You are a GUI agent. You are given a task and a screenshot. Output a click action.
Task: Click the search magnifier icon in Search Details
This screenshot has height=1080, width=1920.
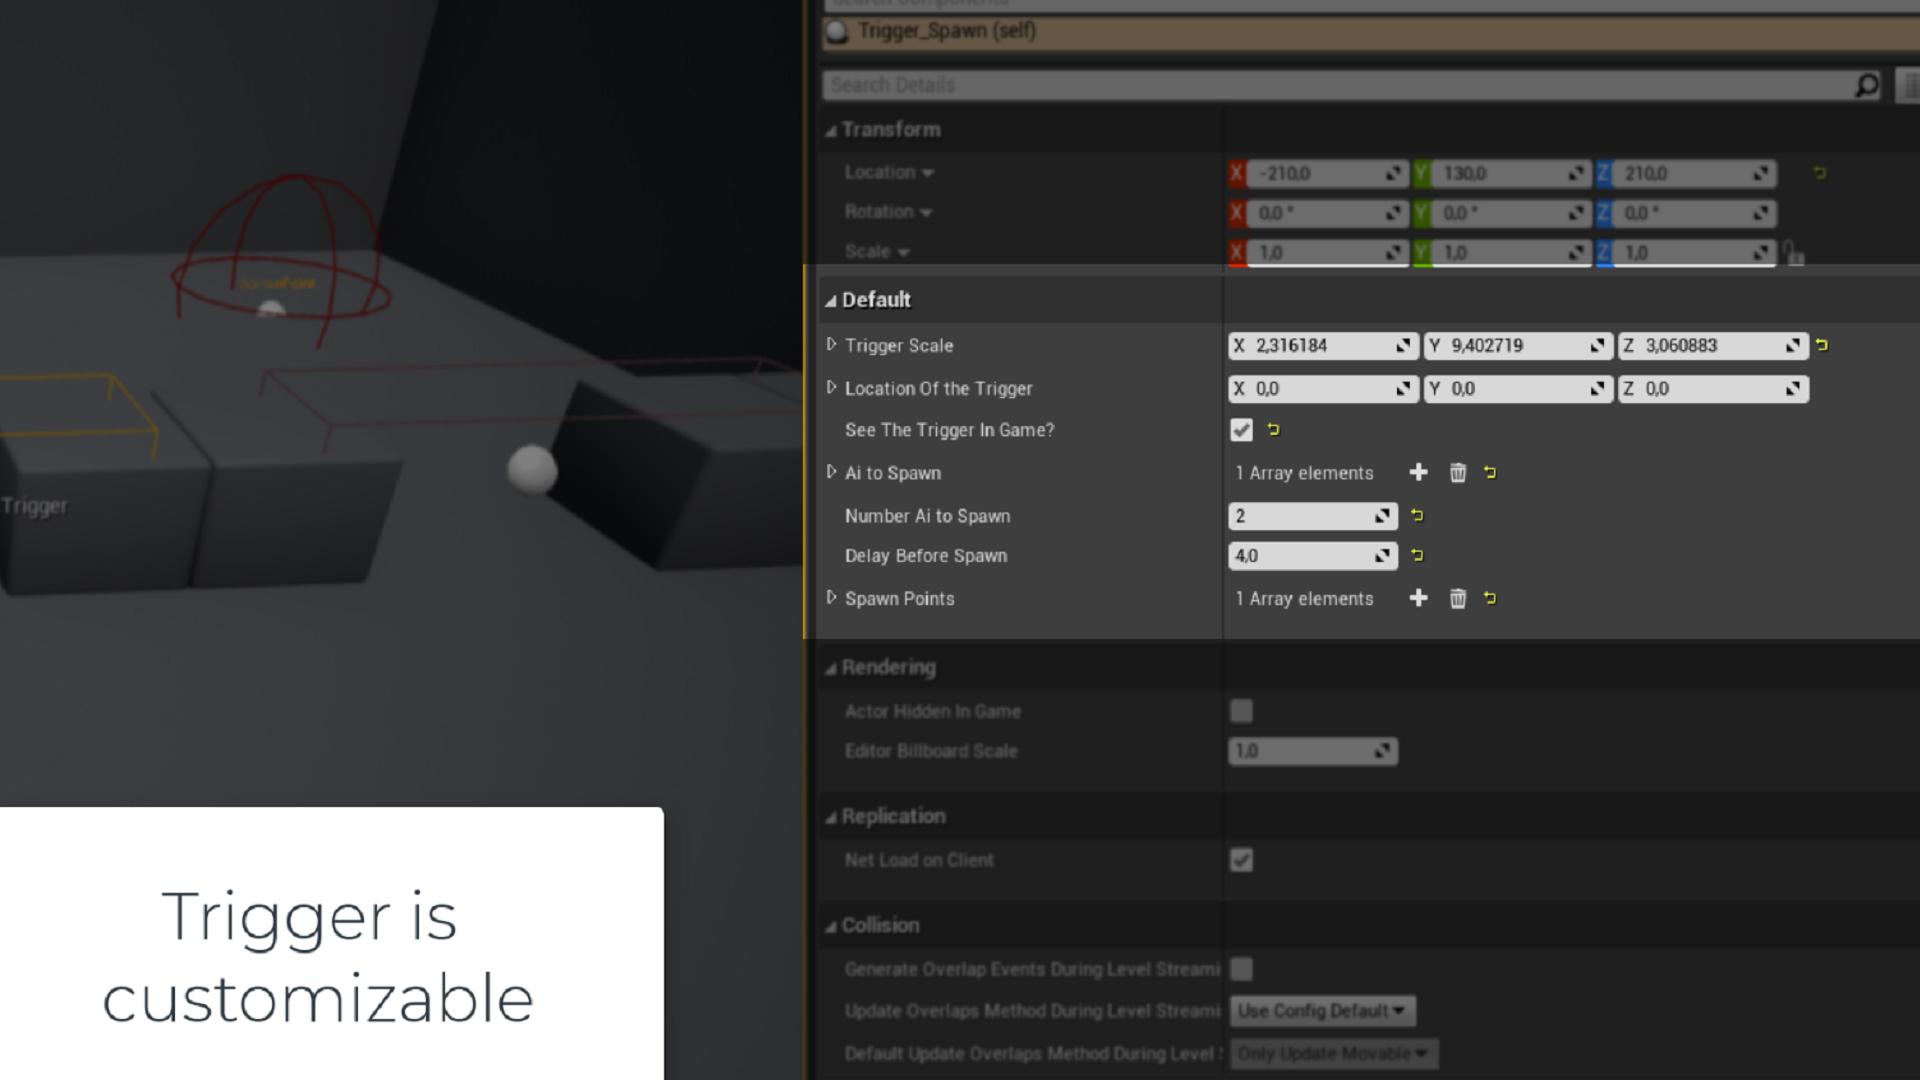1866,86
